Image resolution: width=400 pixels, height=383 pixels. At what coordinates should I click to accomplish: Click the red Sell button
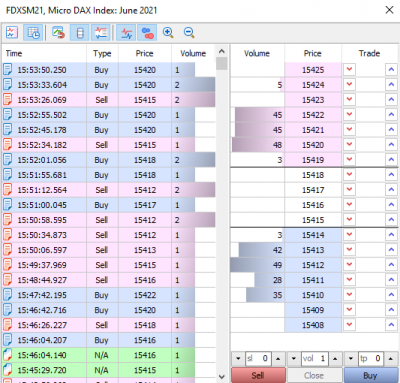point(258,375)
